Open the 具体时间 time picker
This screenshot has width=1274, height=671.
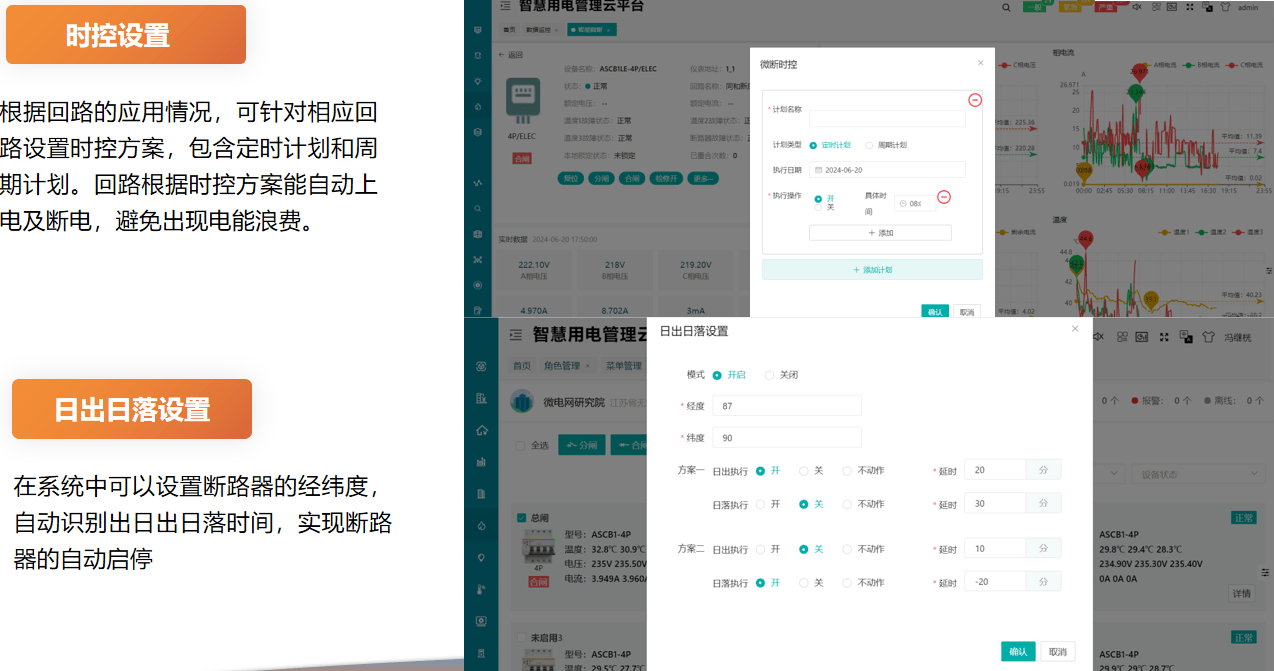click(915, 203)
